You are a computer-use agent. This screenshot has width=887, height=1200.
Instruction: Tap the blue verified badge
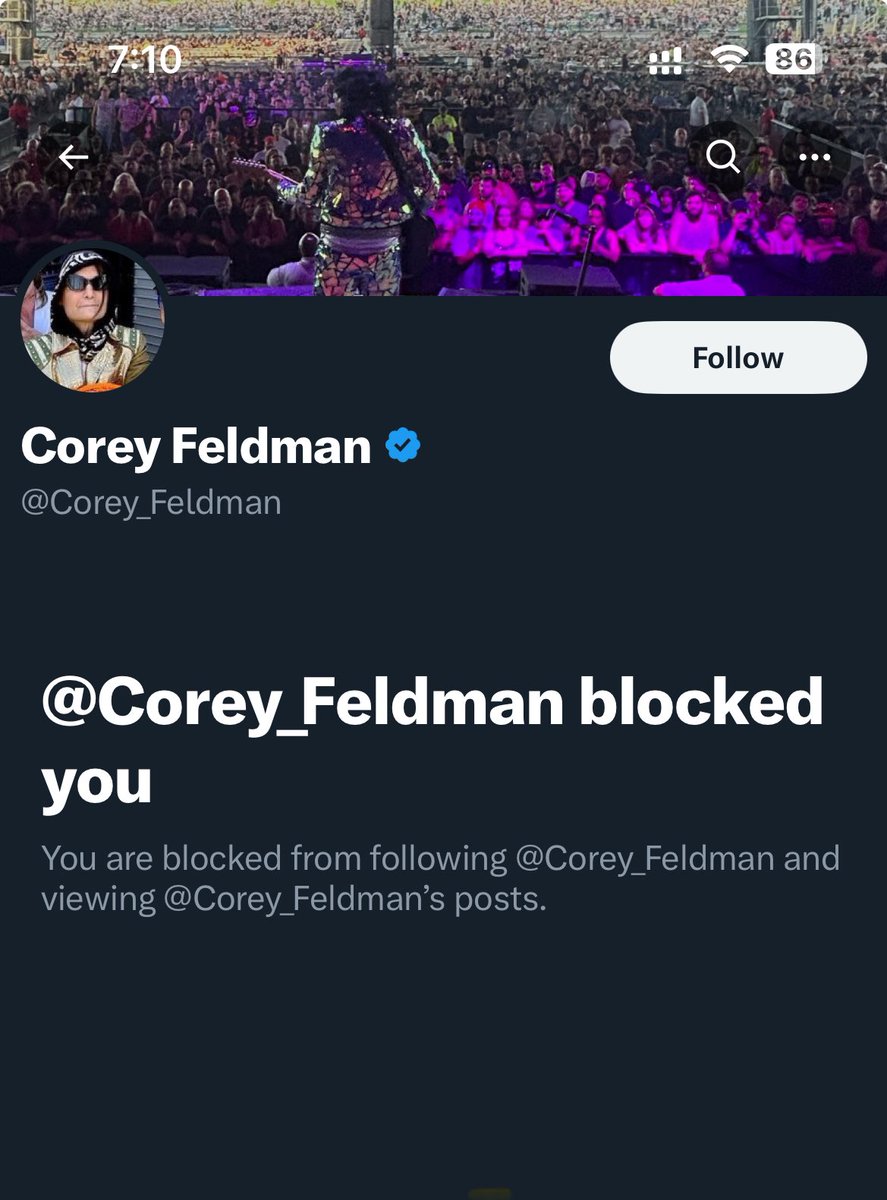[403, 446]
